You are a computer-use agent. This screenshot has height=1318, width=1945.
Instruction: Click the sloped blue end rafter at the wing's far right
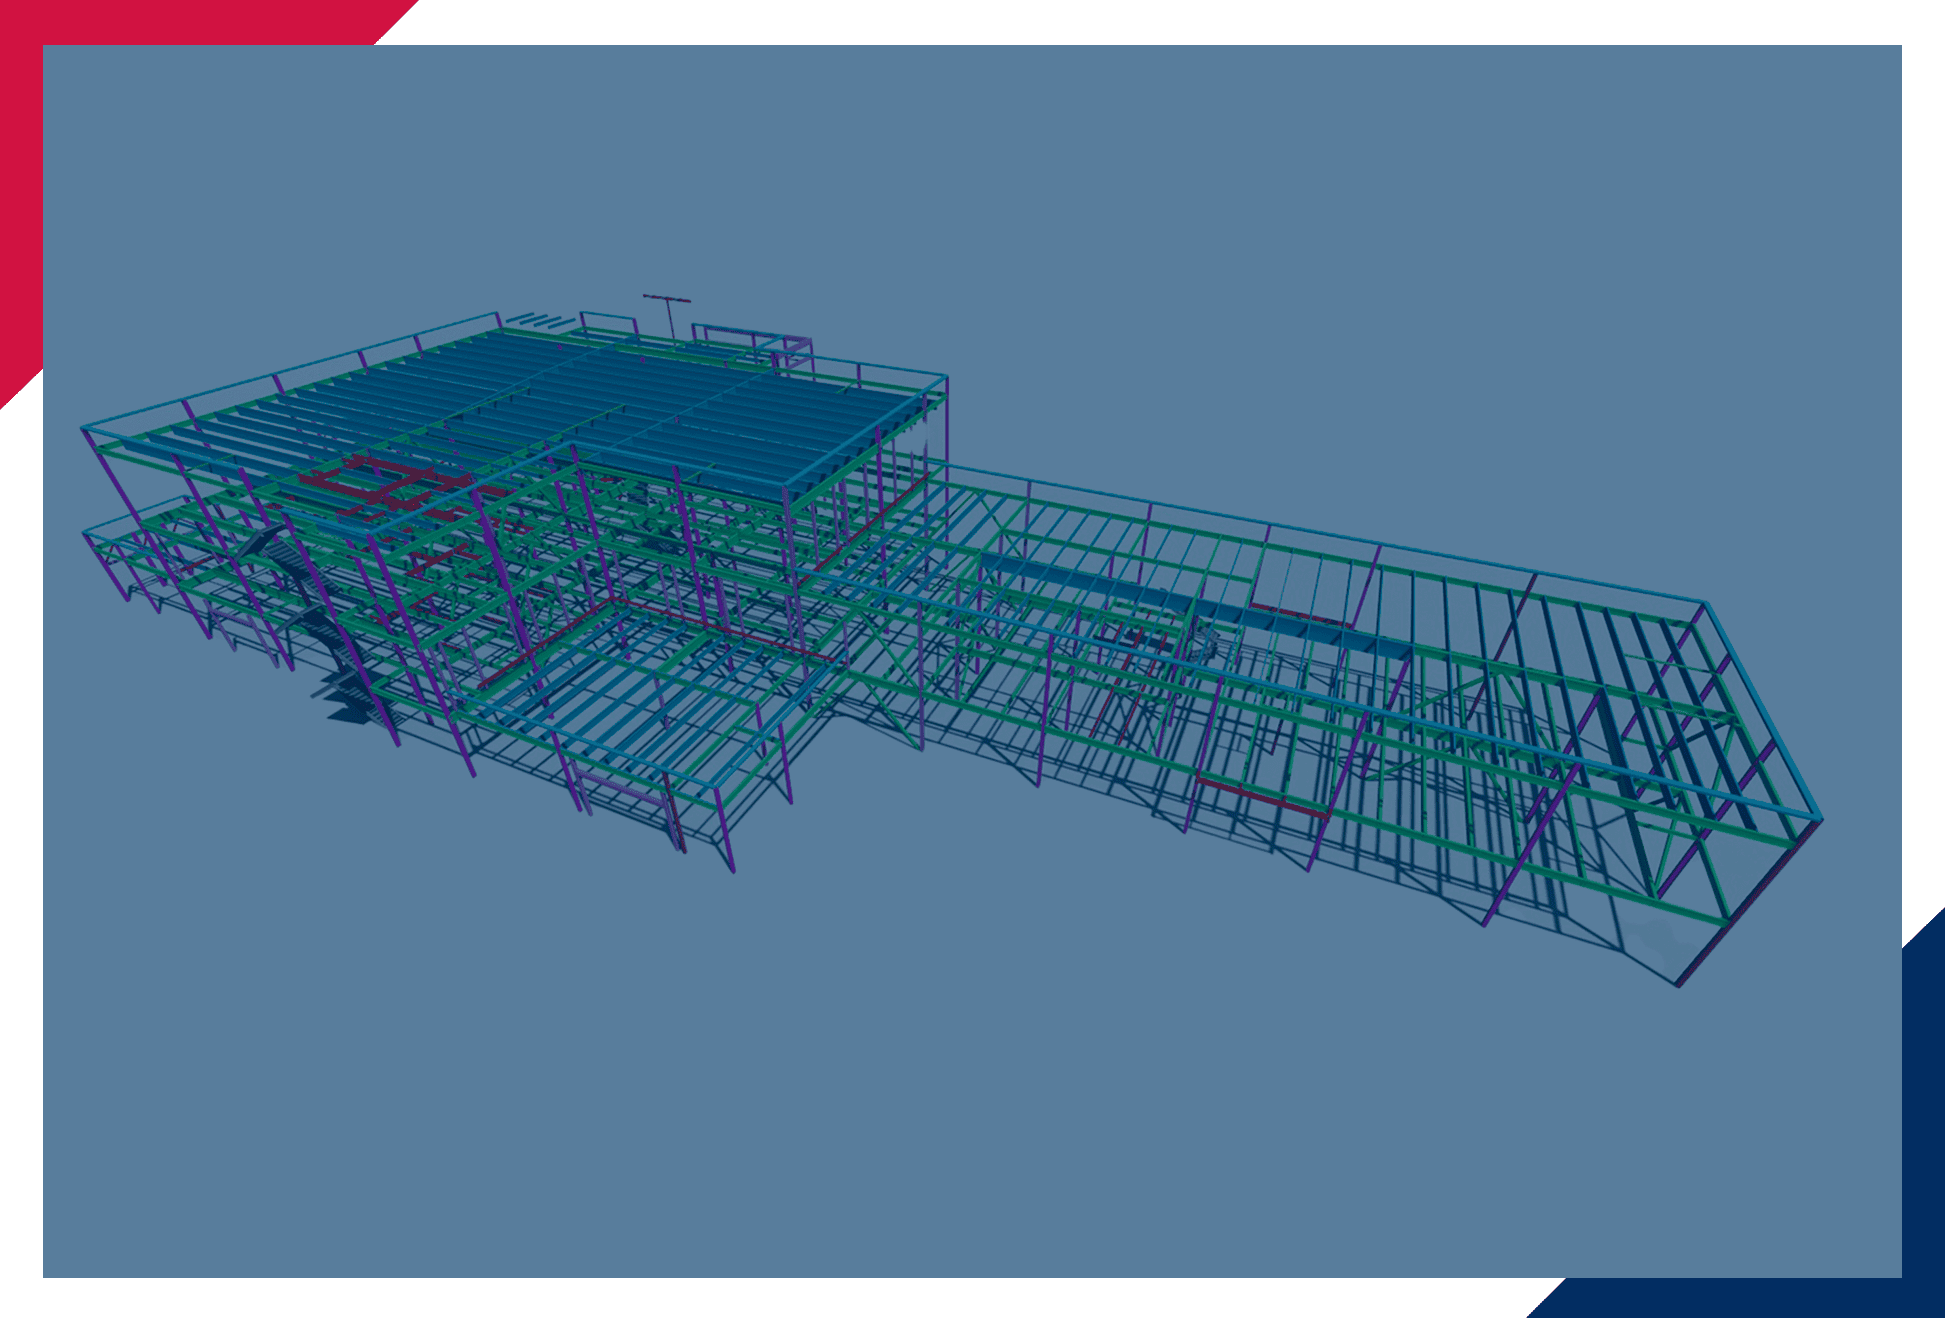click(x=1765, y=710)
